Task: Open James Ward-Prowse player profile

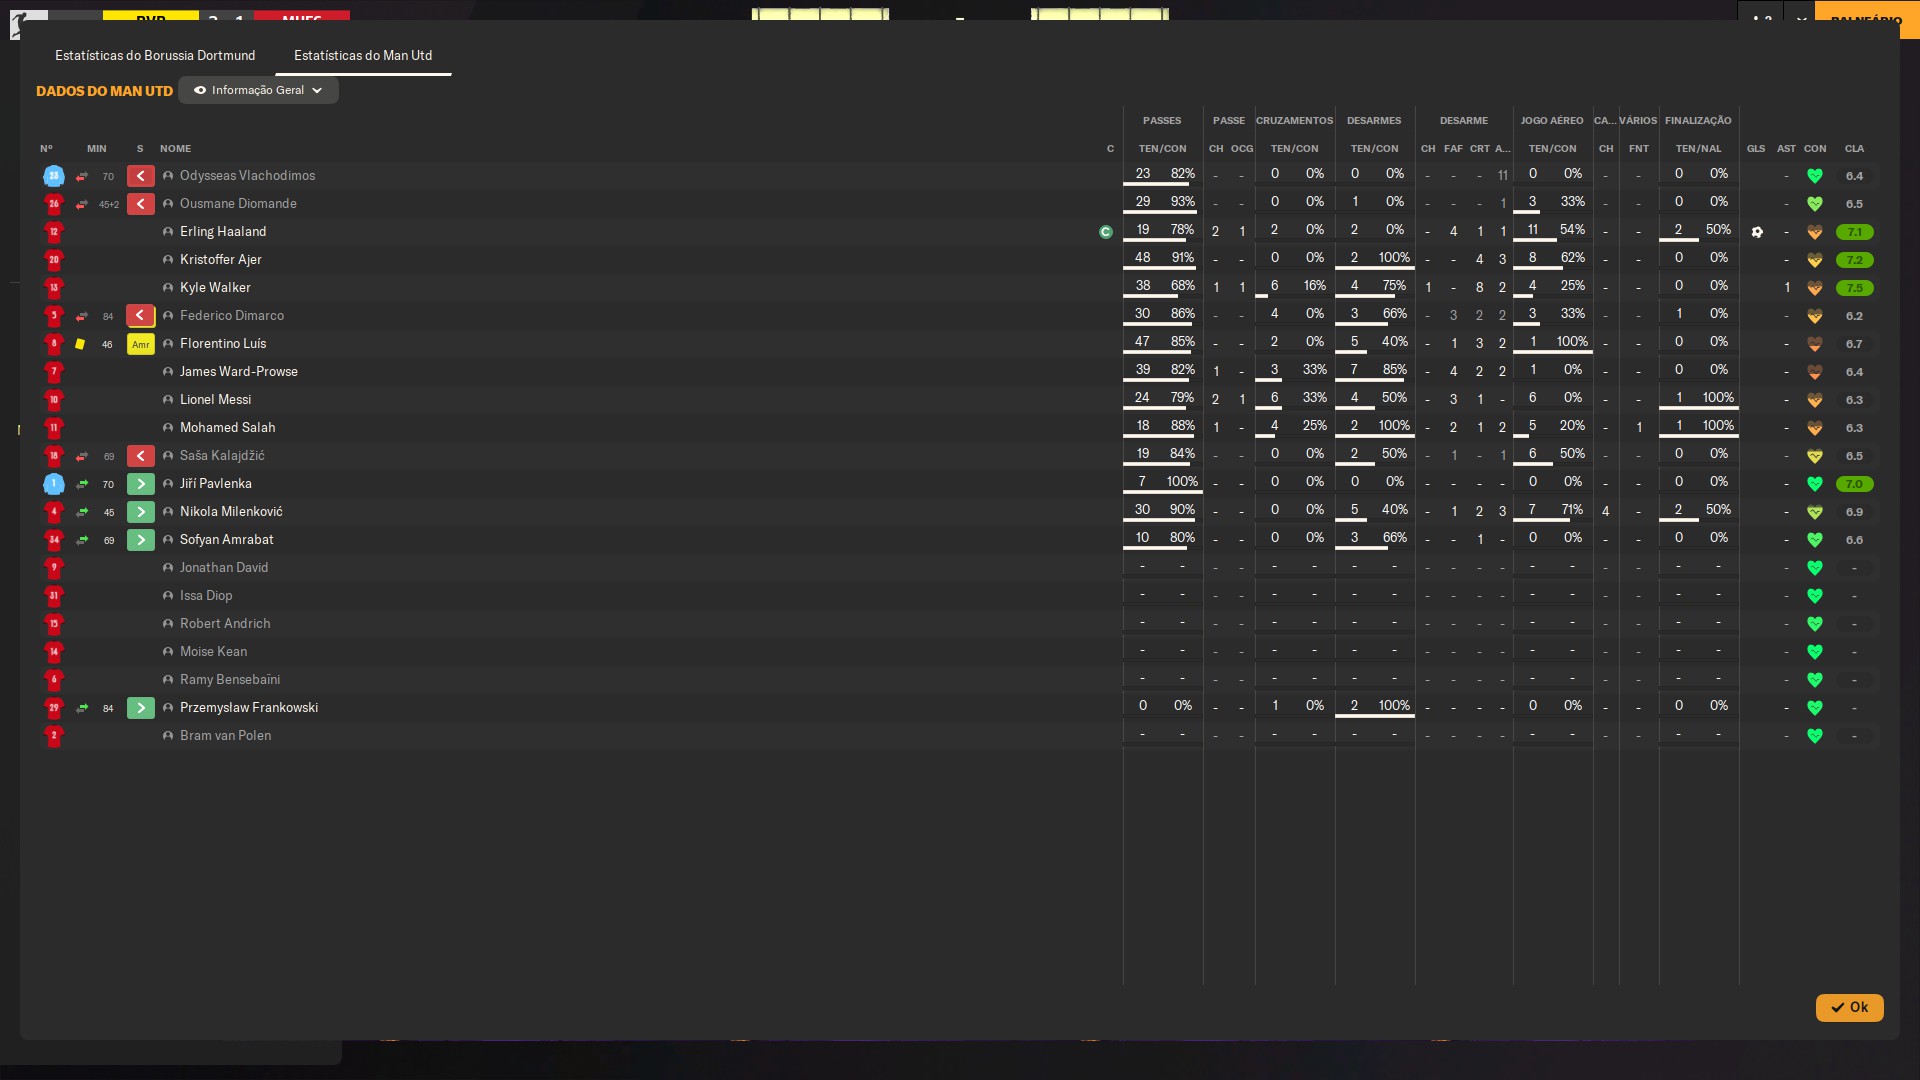Action: 239,372
